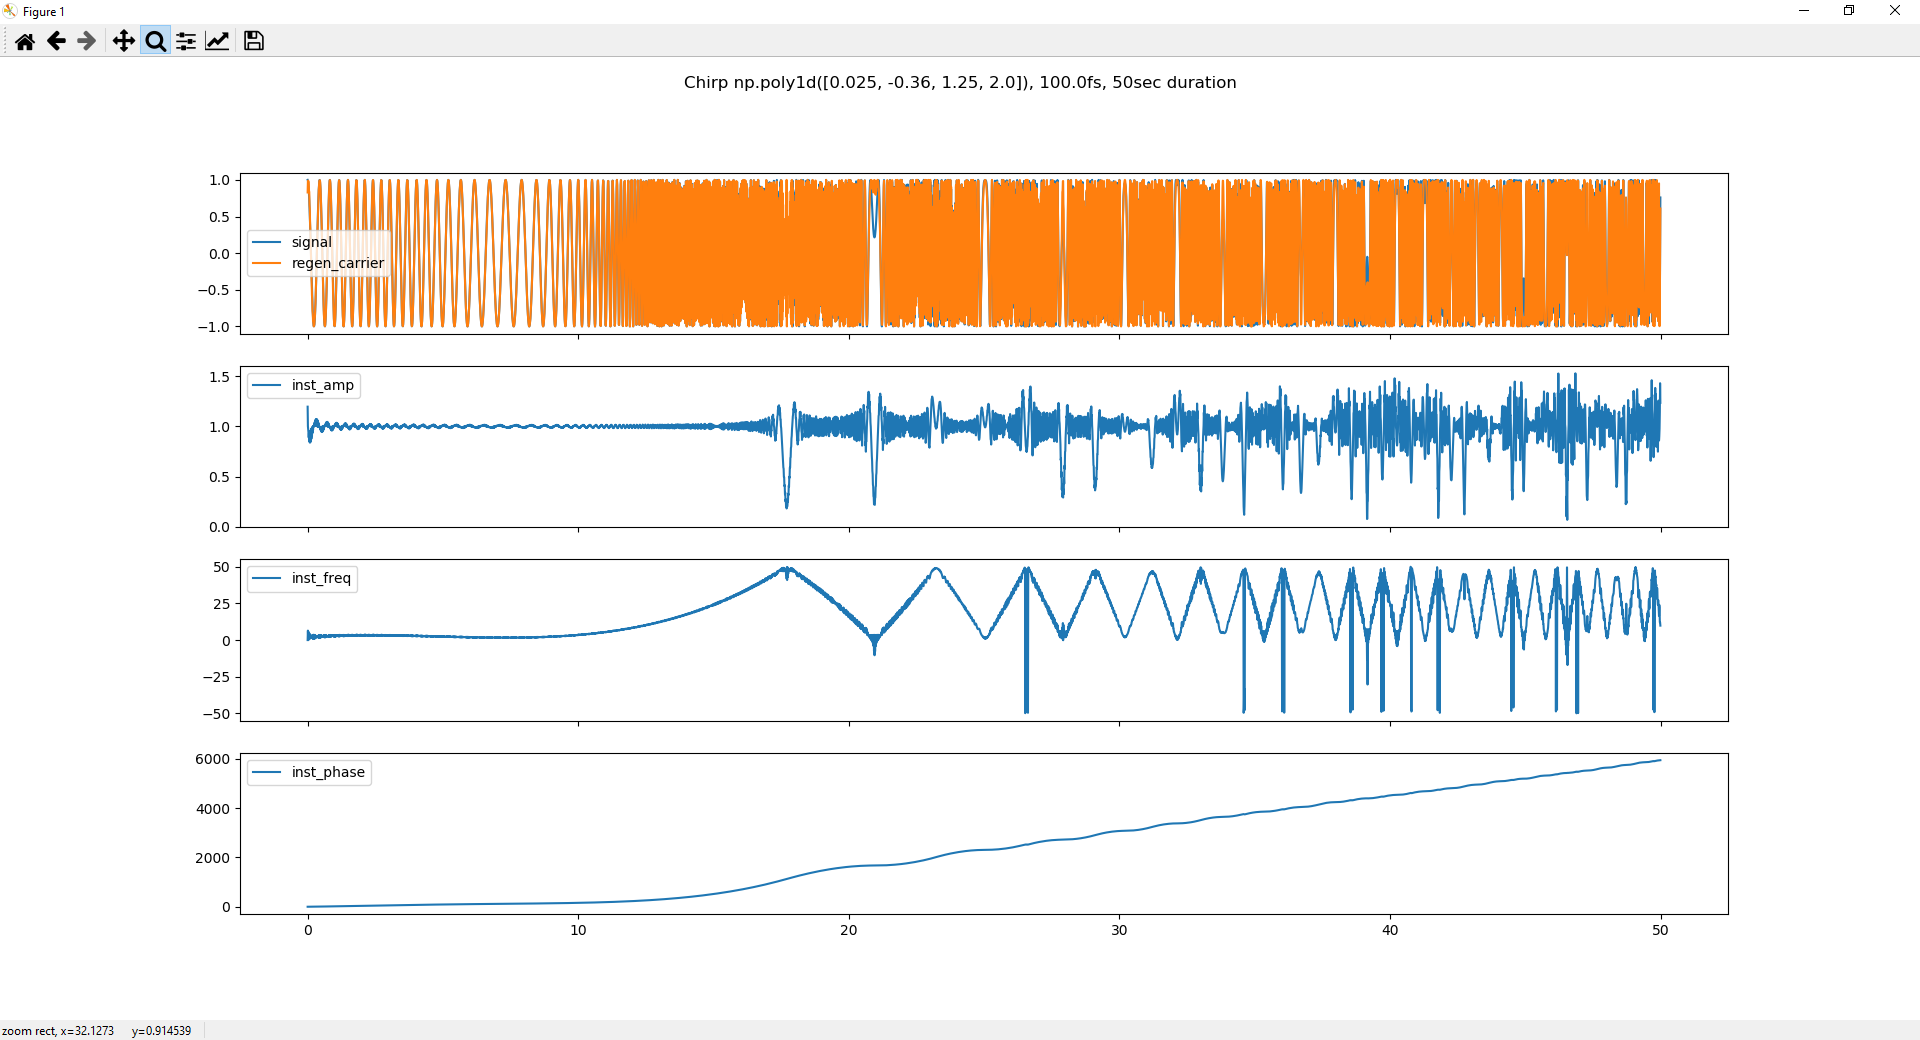Reset the view with the Home icon

(x=25, y=41)
